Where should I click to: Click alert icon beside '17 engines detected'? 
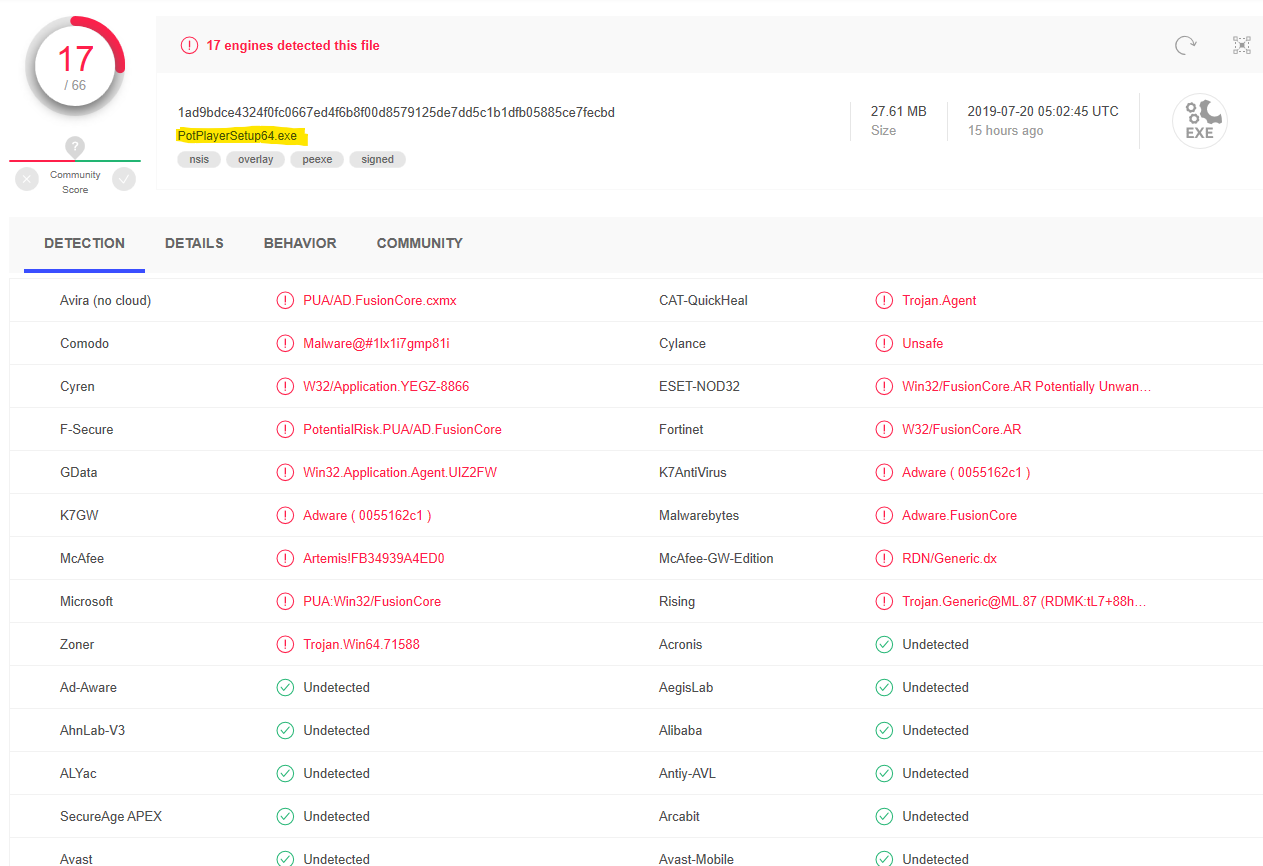pos(189,45)
